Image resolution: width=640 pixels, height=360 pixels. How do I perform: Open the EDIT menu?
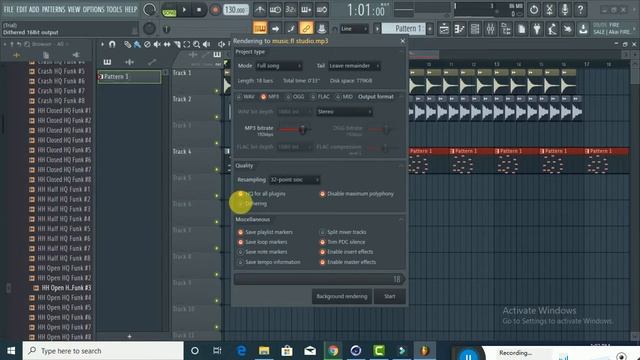[x=22, y=9]
